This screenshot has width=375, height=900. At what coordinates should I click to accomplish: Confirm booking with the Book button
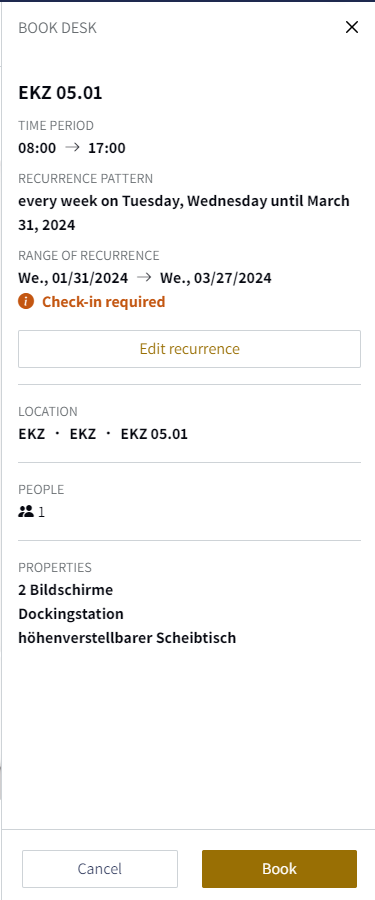pos(280,868)
